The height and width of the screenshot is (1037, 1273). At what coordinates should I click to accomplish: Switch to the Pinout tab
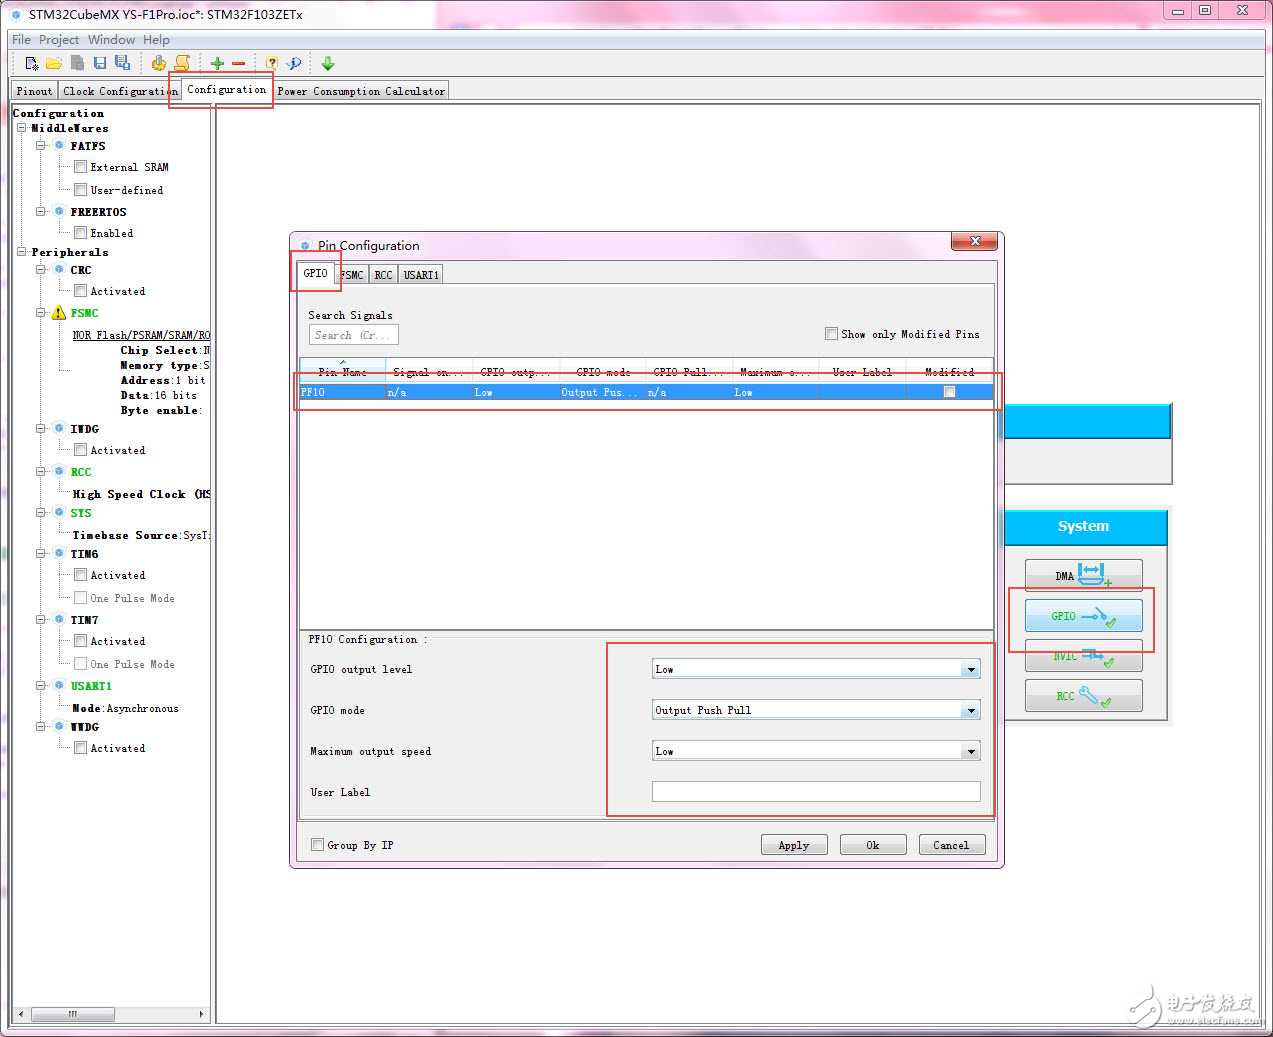click(34, 91)
